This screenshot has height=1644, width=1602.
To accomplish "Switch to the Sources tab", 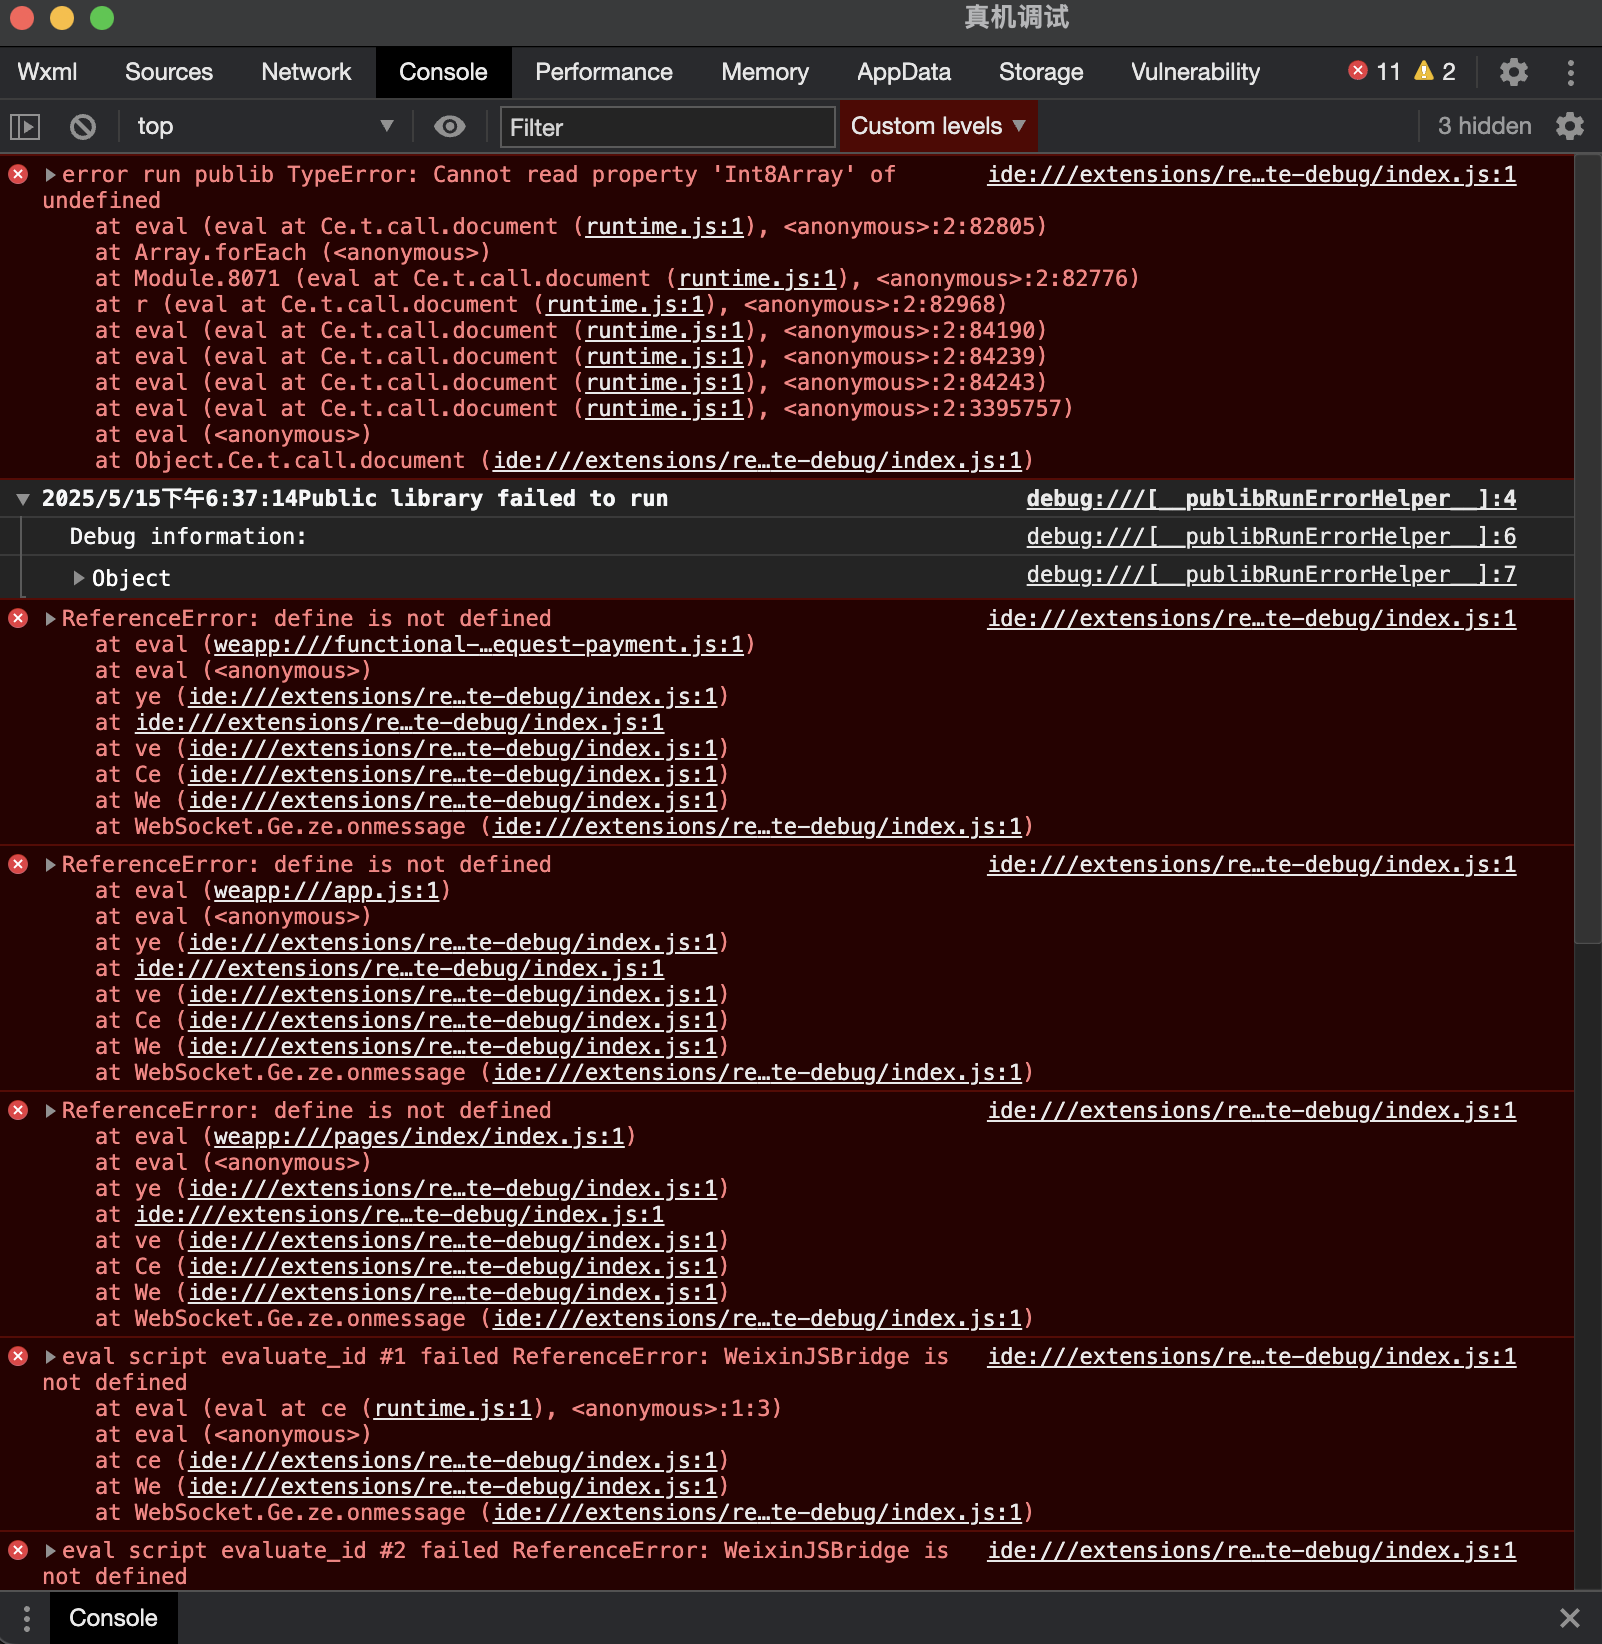I will [169, 72].
